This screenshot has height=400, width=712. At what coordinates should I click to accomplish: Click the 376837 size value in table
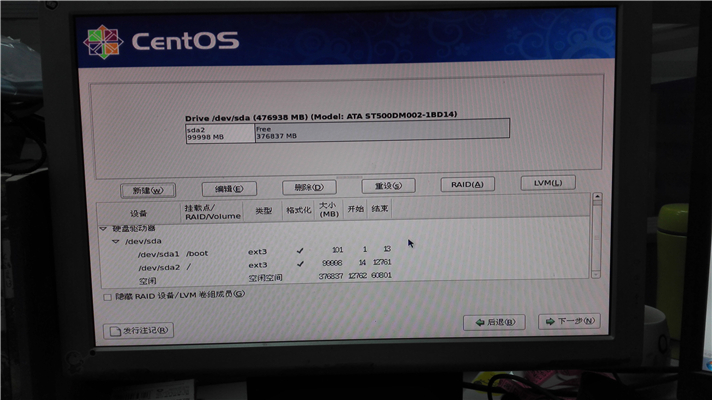click(x=331, y=276)
